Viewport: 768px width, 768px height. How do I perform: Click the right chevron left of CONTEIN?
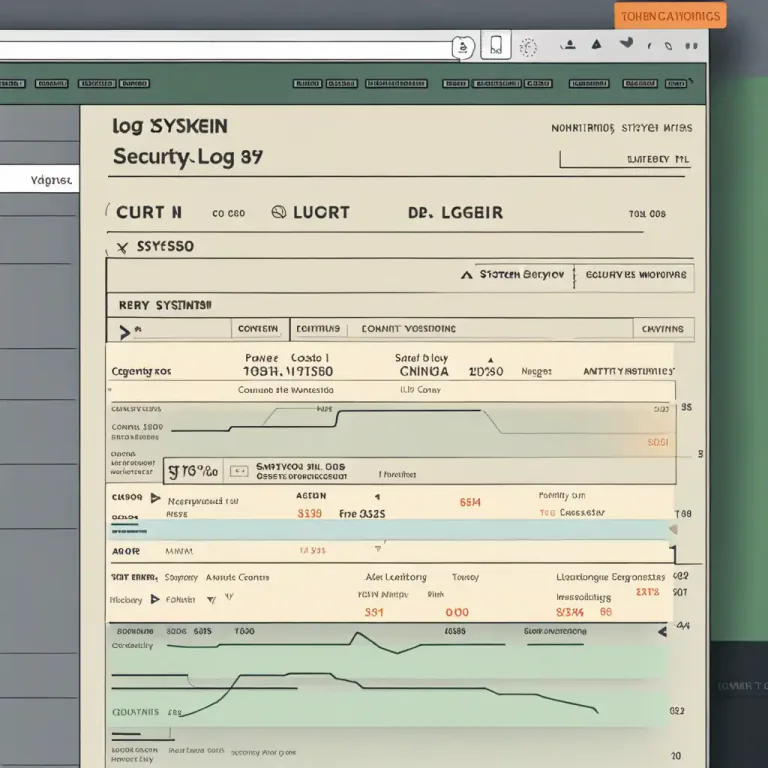pos(125,333)
